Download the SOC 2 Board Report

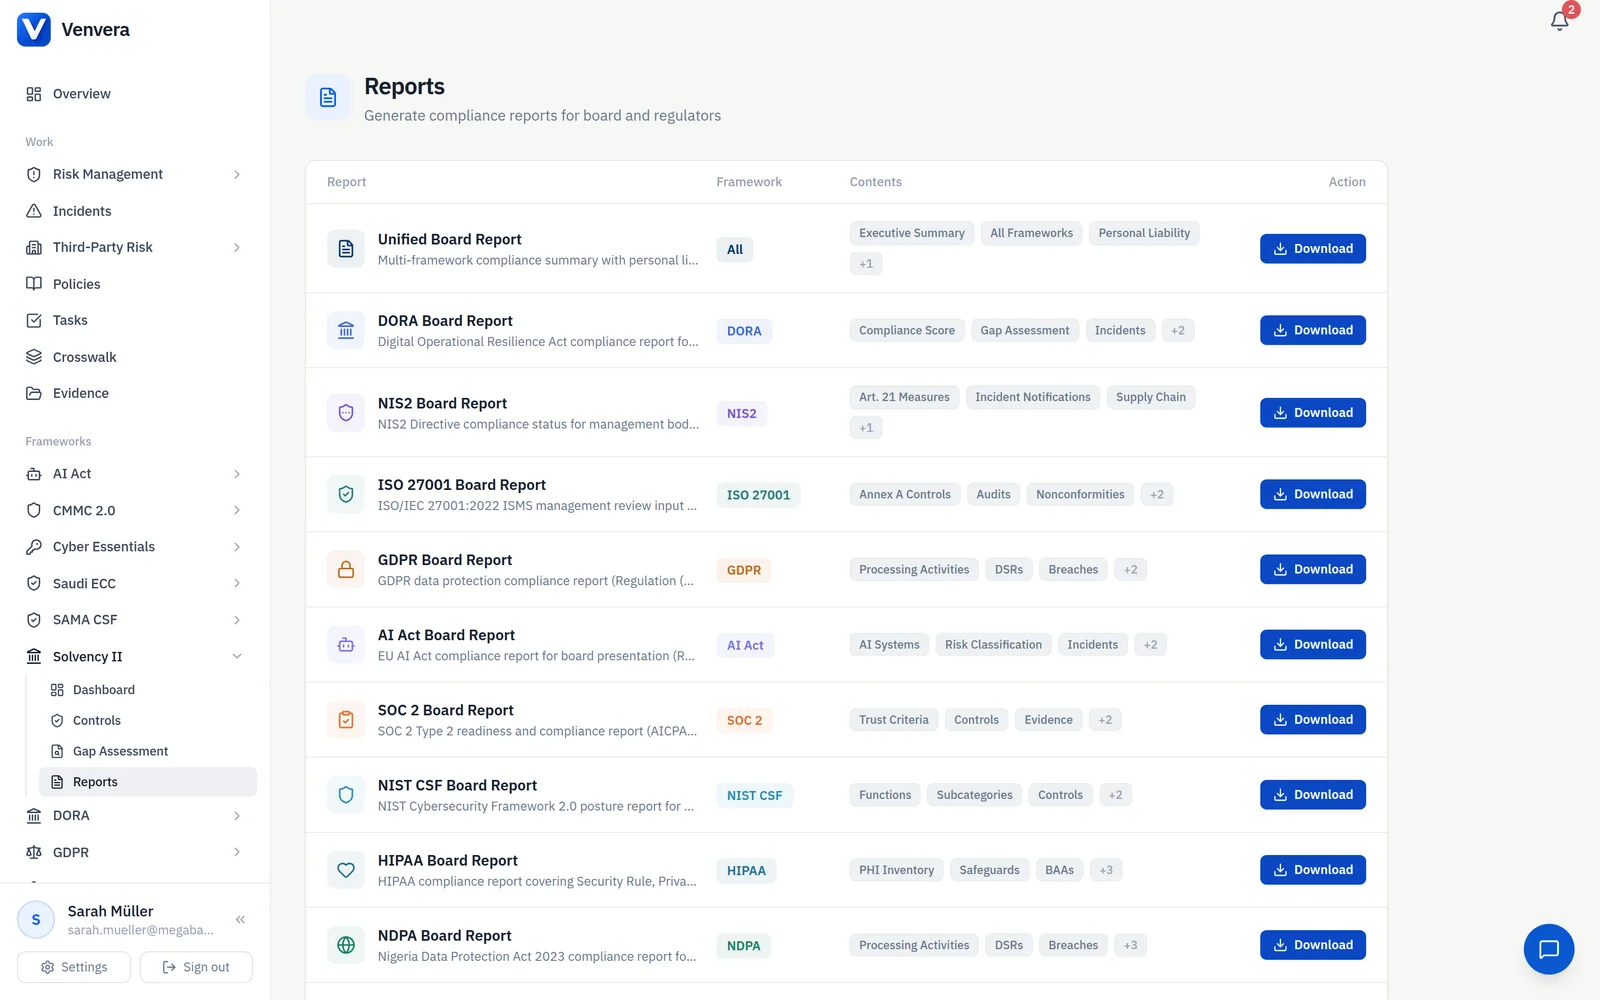pos(1312,720)
